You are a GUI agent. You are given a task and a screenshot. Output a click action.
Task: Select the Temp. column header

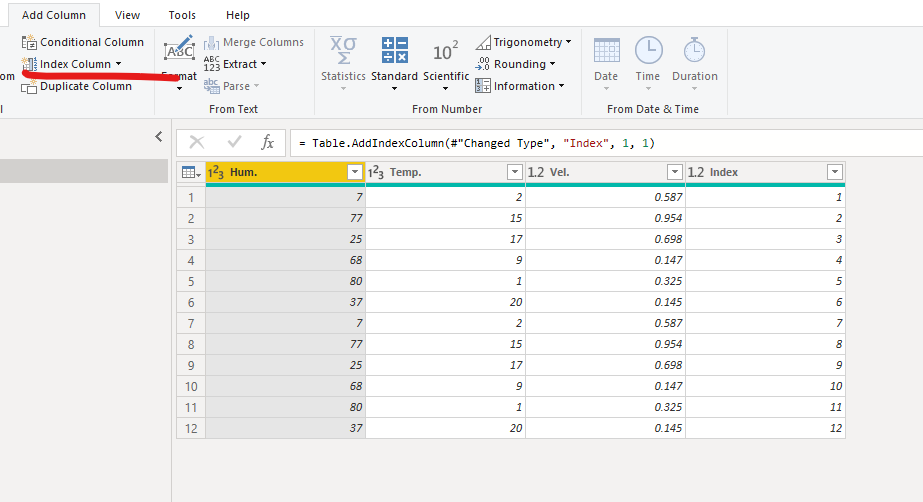pos(446,172)
